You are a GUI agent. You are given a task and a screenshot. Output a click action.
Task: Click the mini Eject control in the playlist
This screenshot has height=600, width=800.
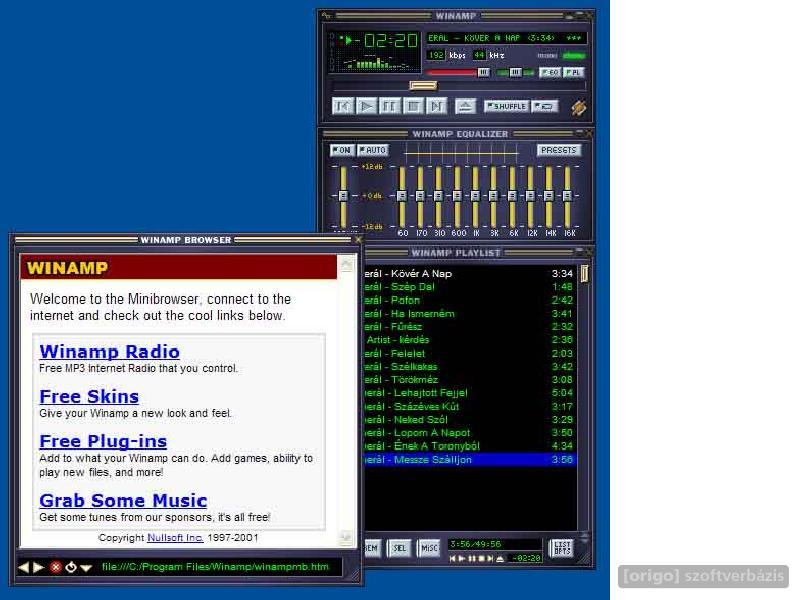(500, 559)
